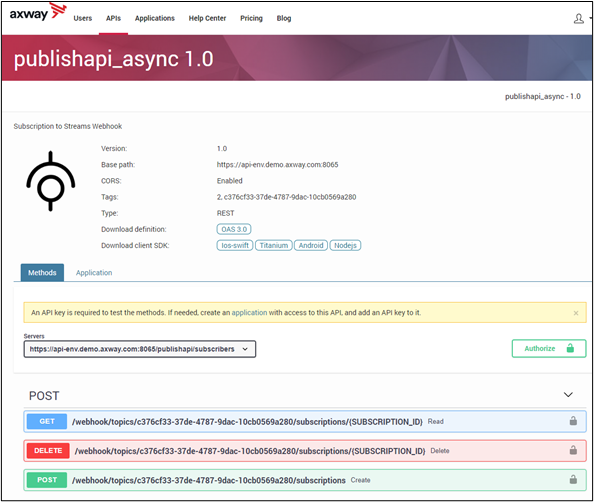
Task: Click Subscription to Streams Webhook description
Action: (68, 126)
